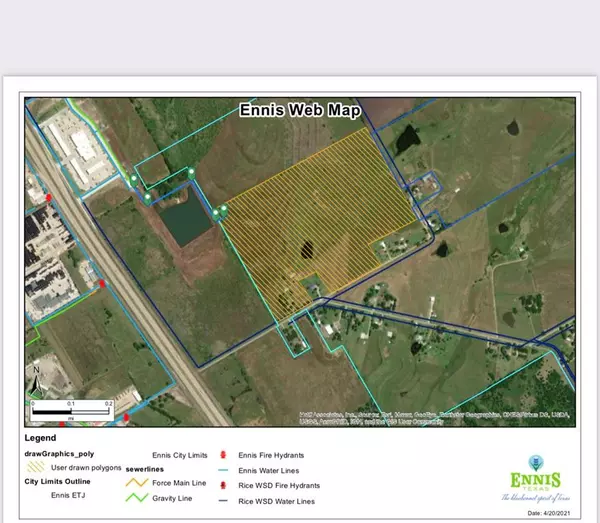Click the Gravity Line label

[172, 499]
